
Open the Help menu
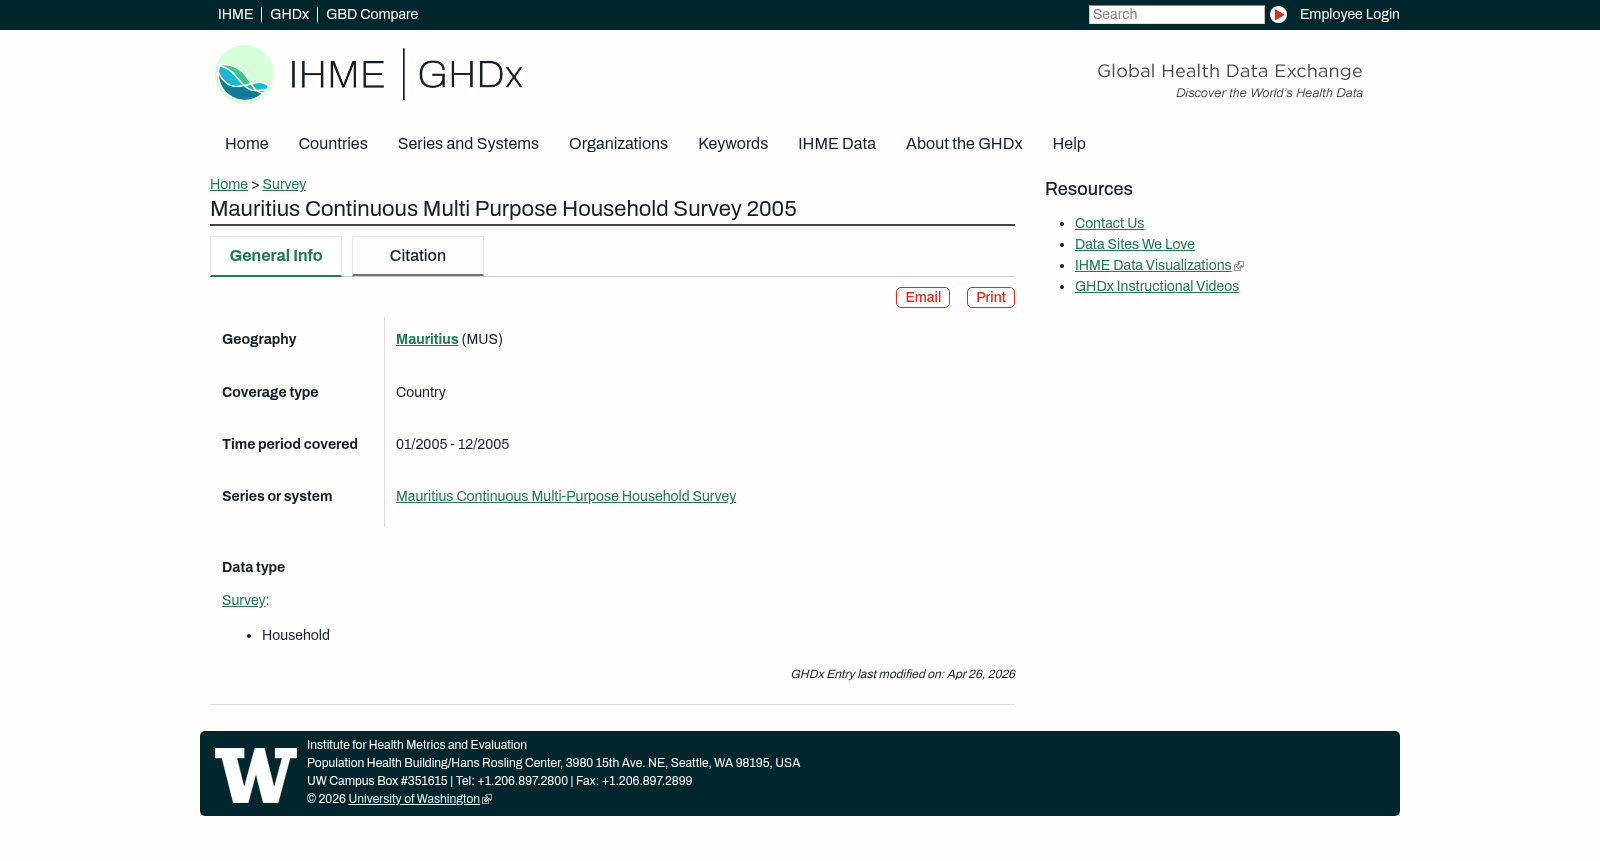pyautogui.click(x=1069, y=144)
